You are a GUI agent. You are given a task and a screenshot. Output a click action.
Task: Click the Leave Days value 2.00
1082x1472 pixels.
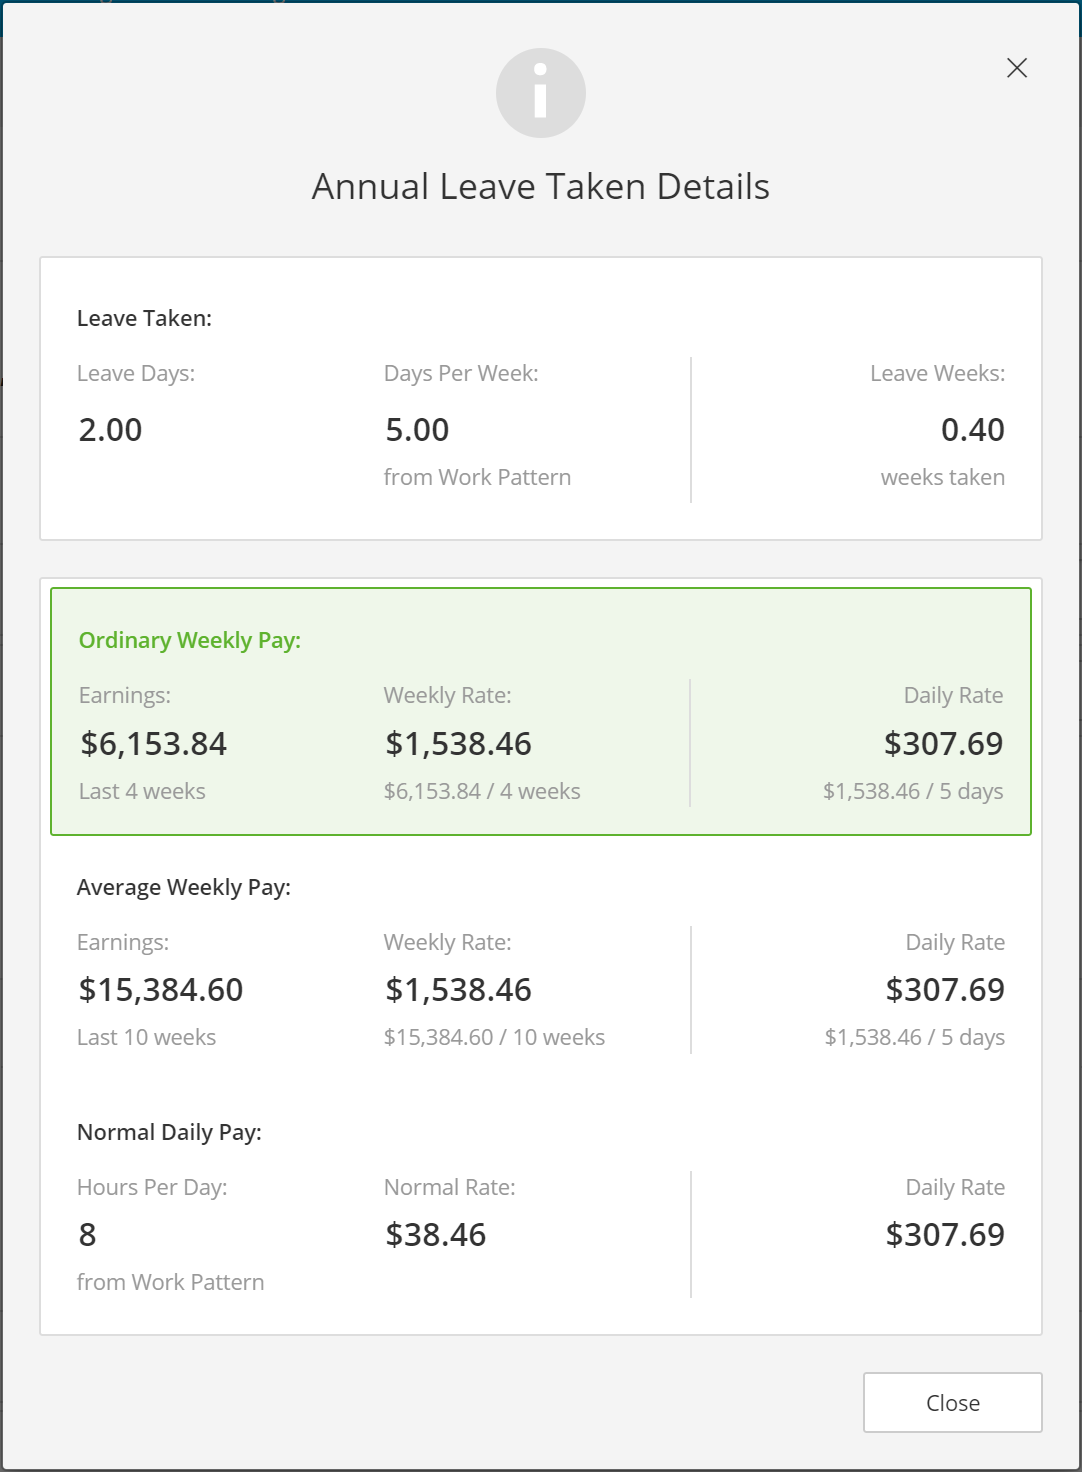coord(111,430)
